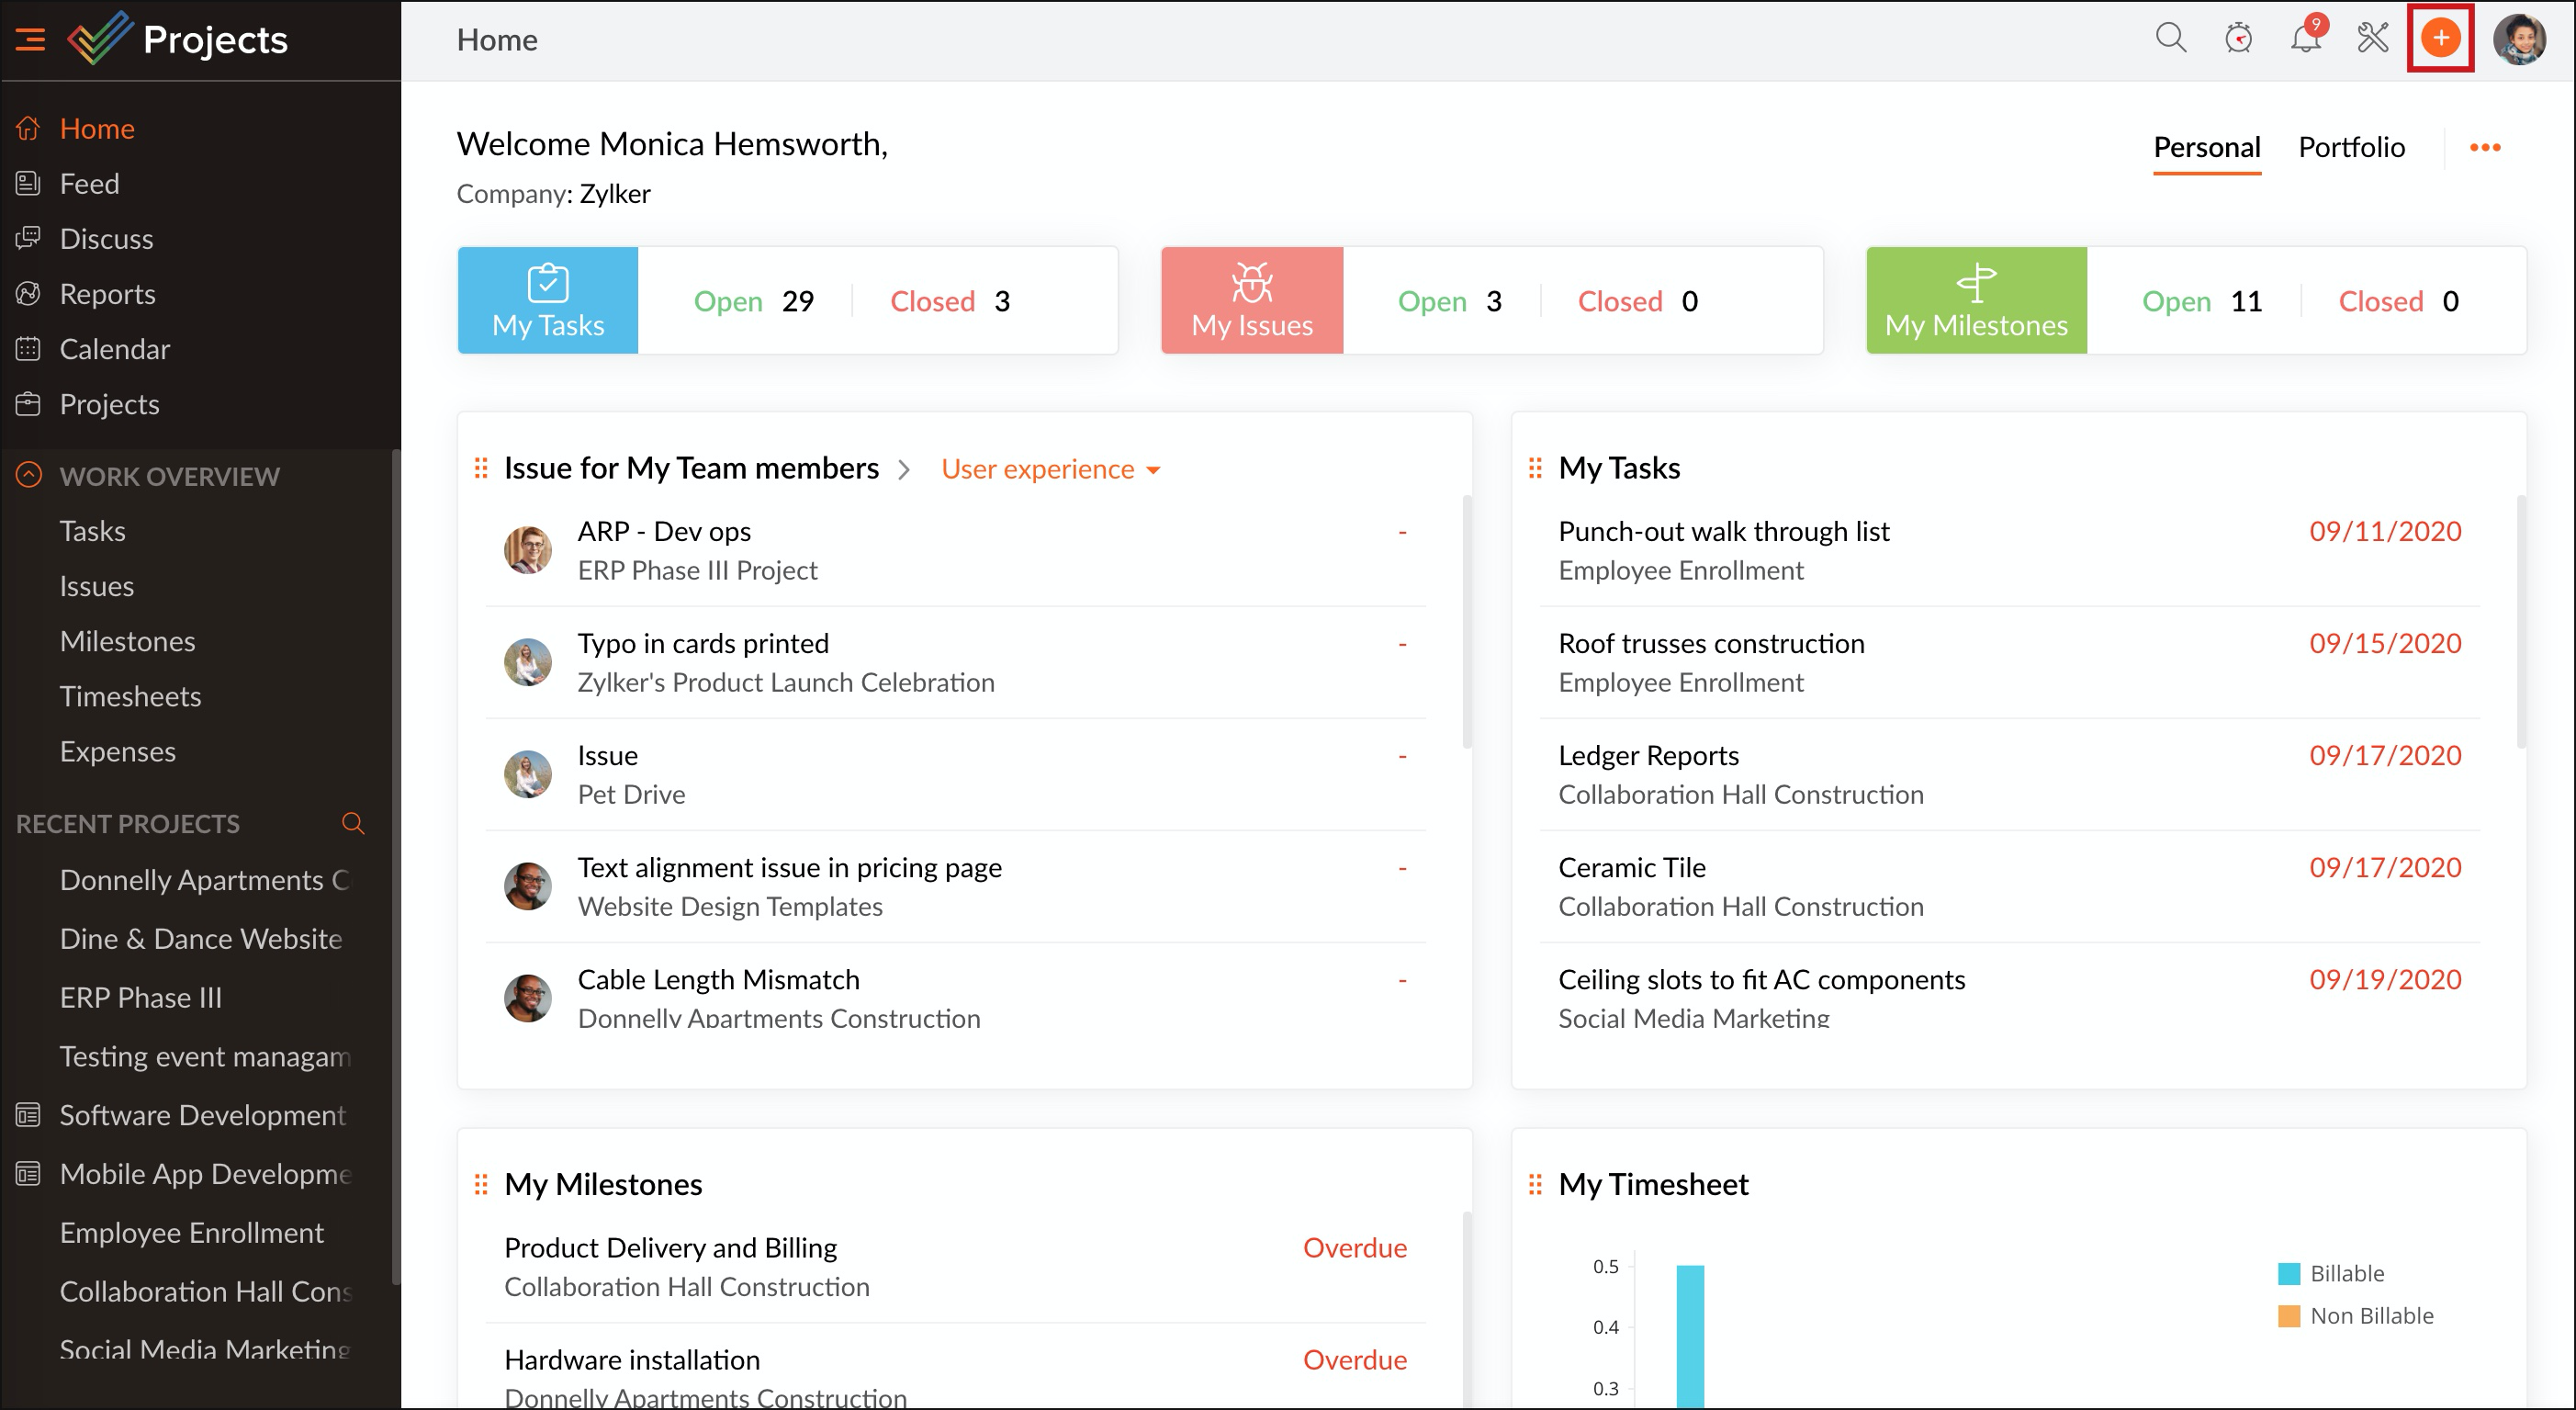Viewport: 2576px width, 1410px height.
Task: Click the My Milestones signpost tile
Action: [x=1976, y=300]
